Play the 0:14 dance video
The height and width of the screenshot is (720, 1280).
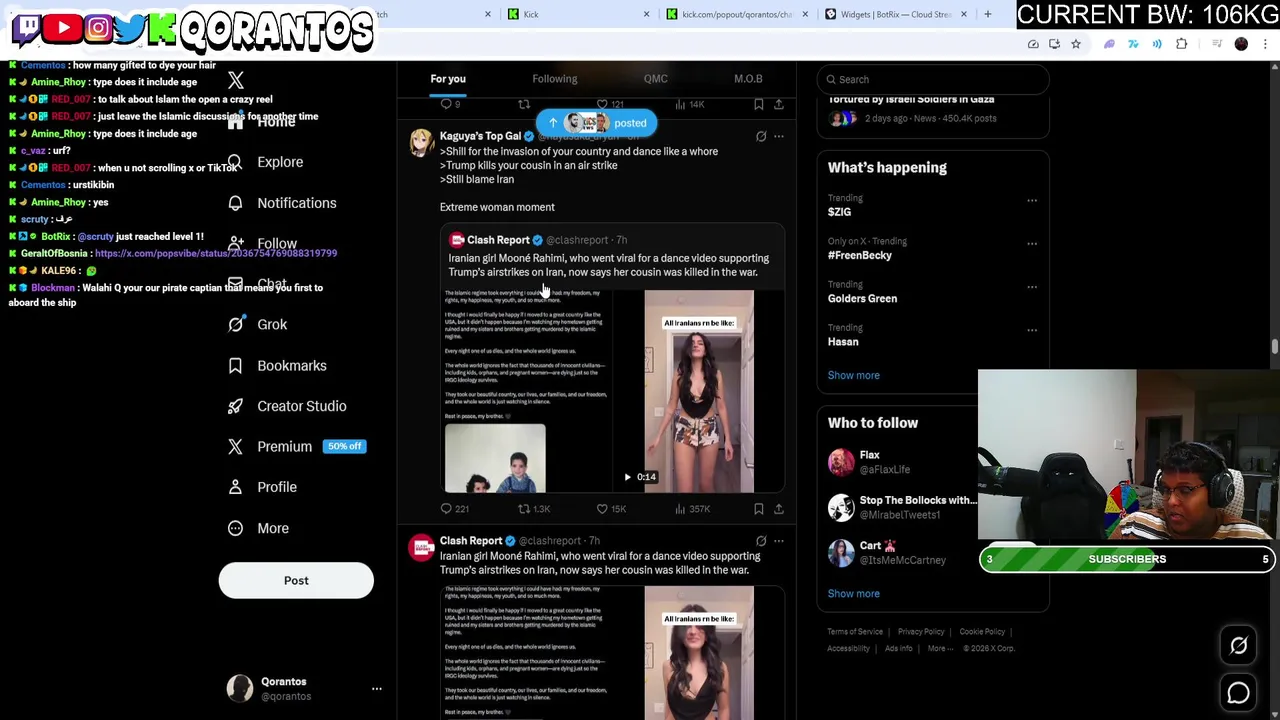pos(699,391)
